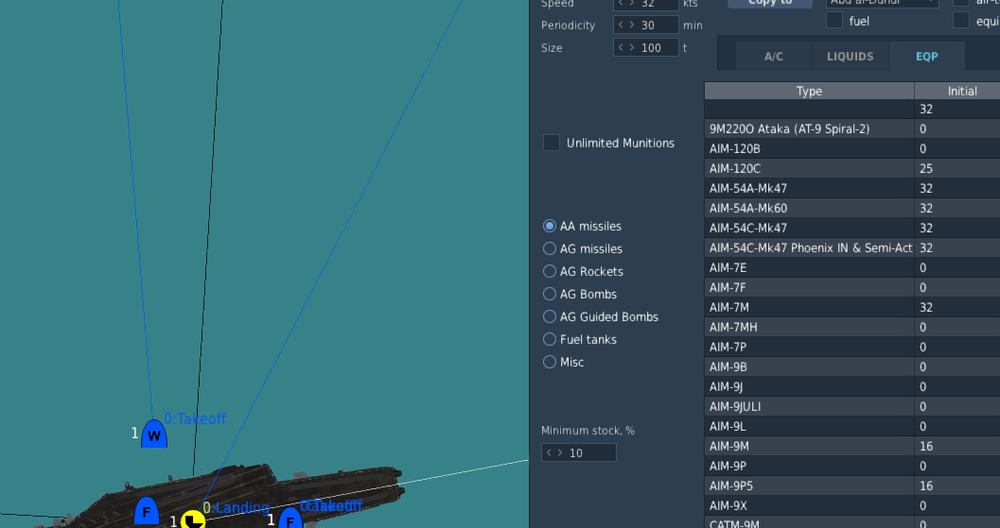Select the blue F group icon left of yellow ship marker
Image resolution: width=1000 pixels, height=528 pixels.
(146, 511)
